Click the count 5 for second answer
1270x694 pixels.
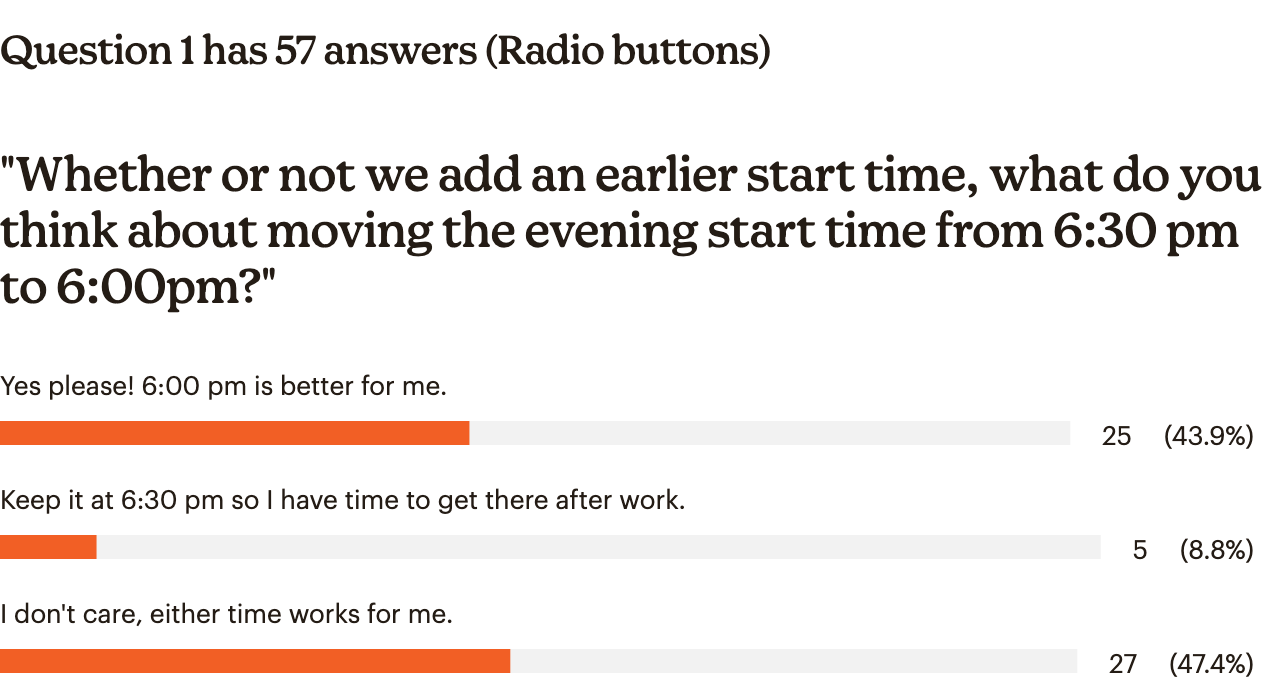click(x=1140, y=550)
